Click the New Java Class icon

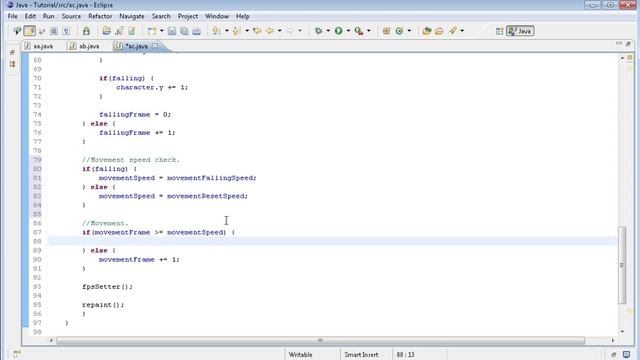point(399,31)
